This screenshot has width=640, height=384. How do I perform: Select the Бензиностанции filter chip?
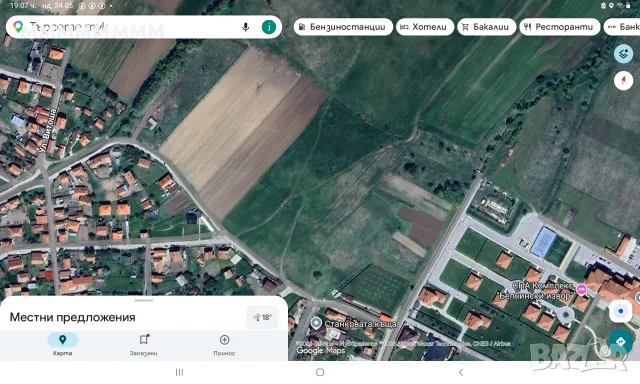click(343, 27)
